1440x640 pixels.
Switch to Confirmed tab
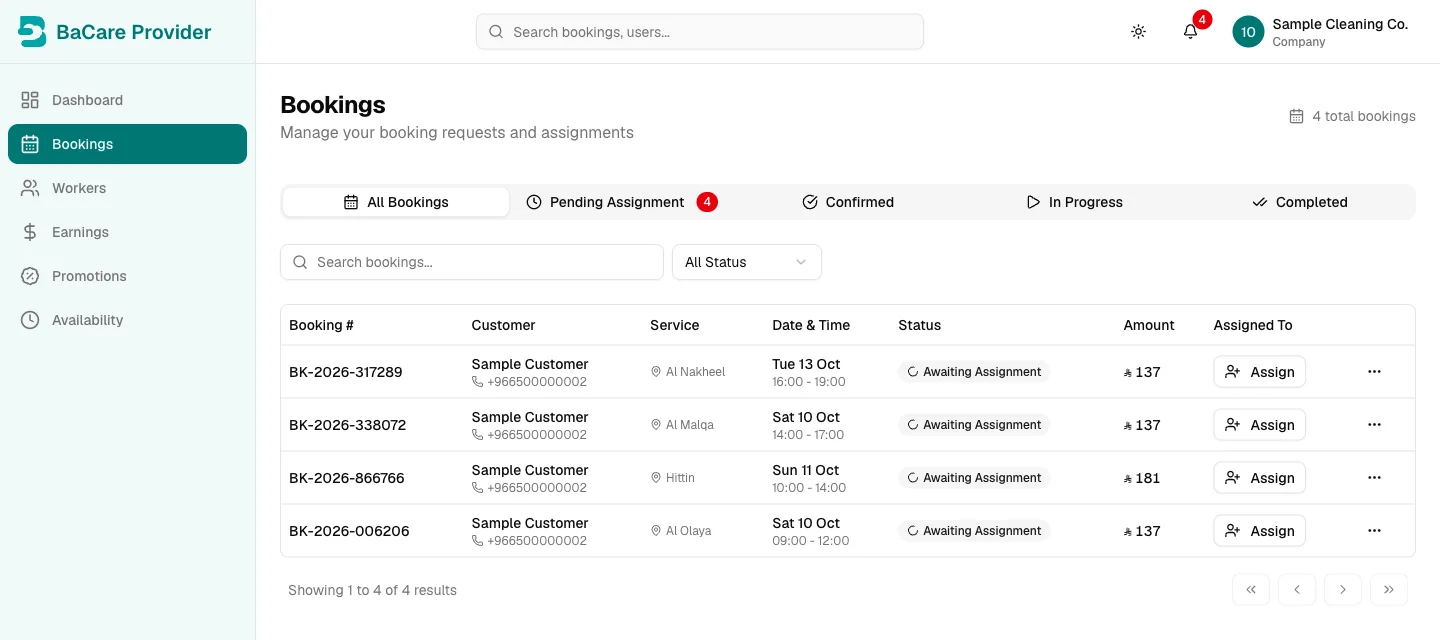(848, 202)
